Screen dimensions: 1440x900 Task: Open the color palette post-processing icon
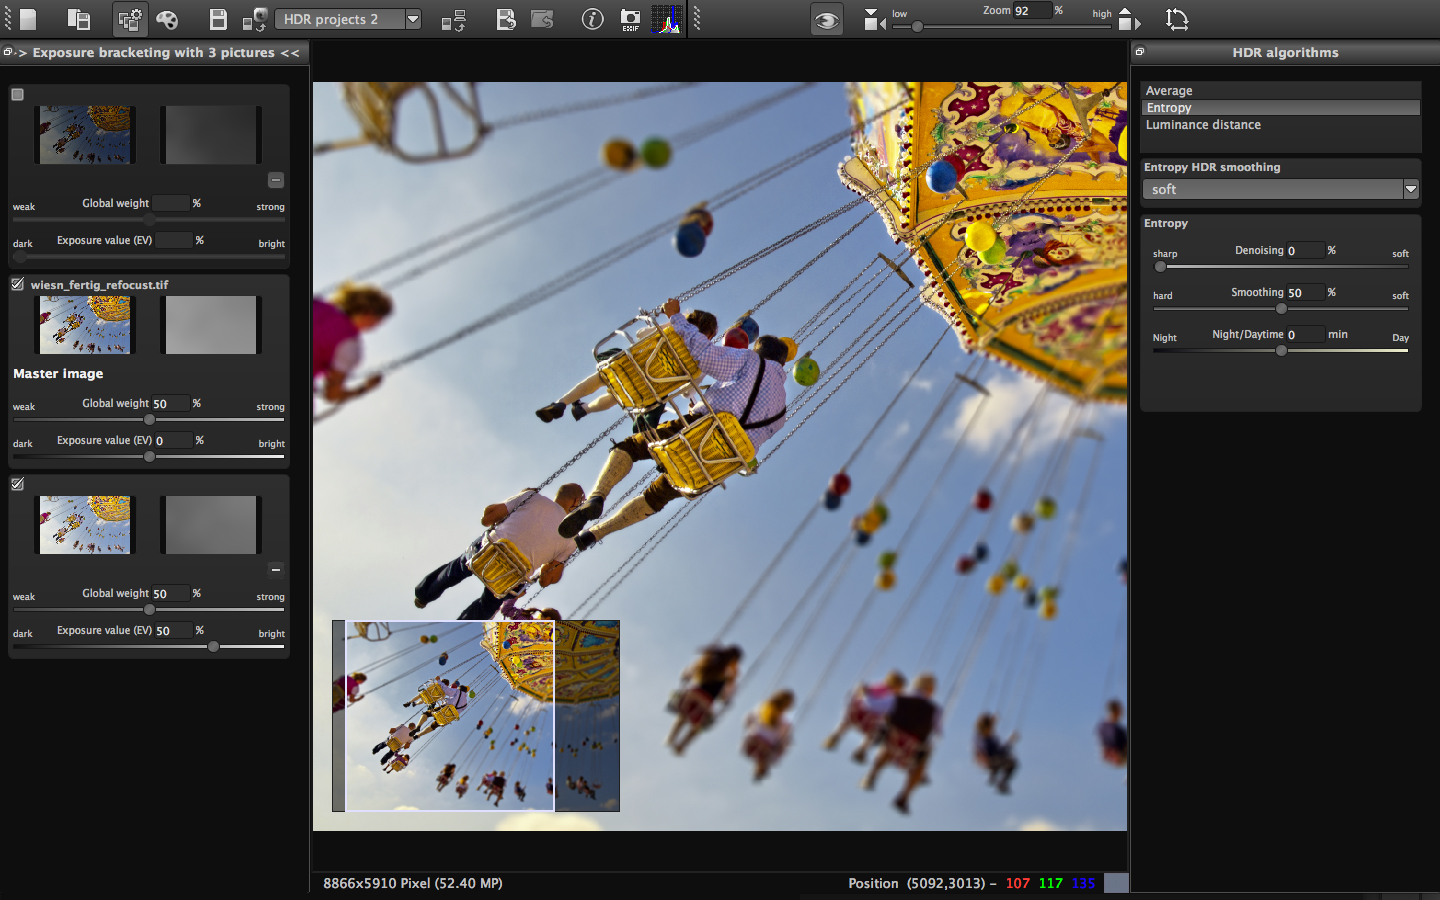point(167,19)
